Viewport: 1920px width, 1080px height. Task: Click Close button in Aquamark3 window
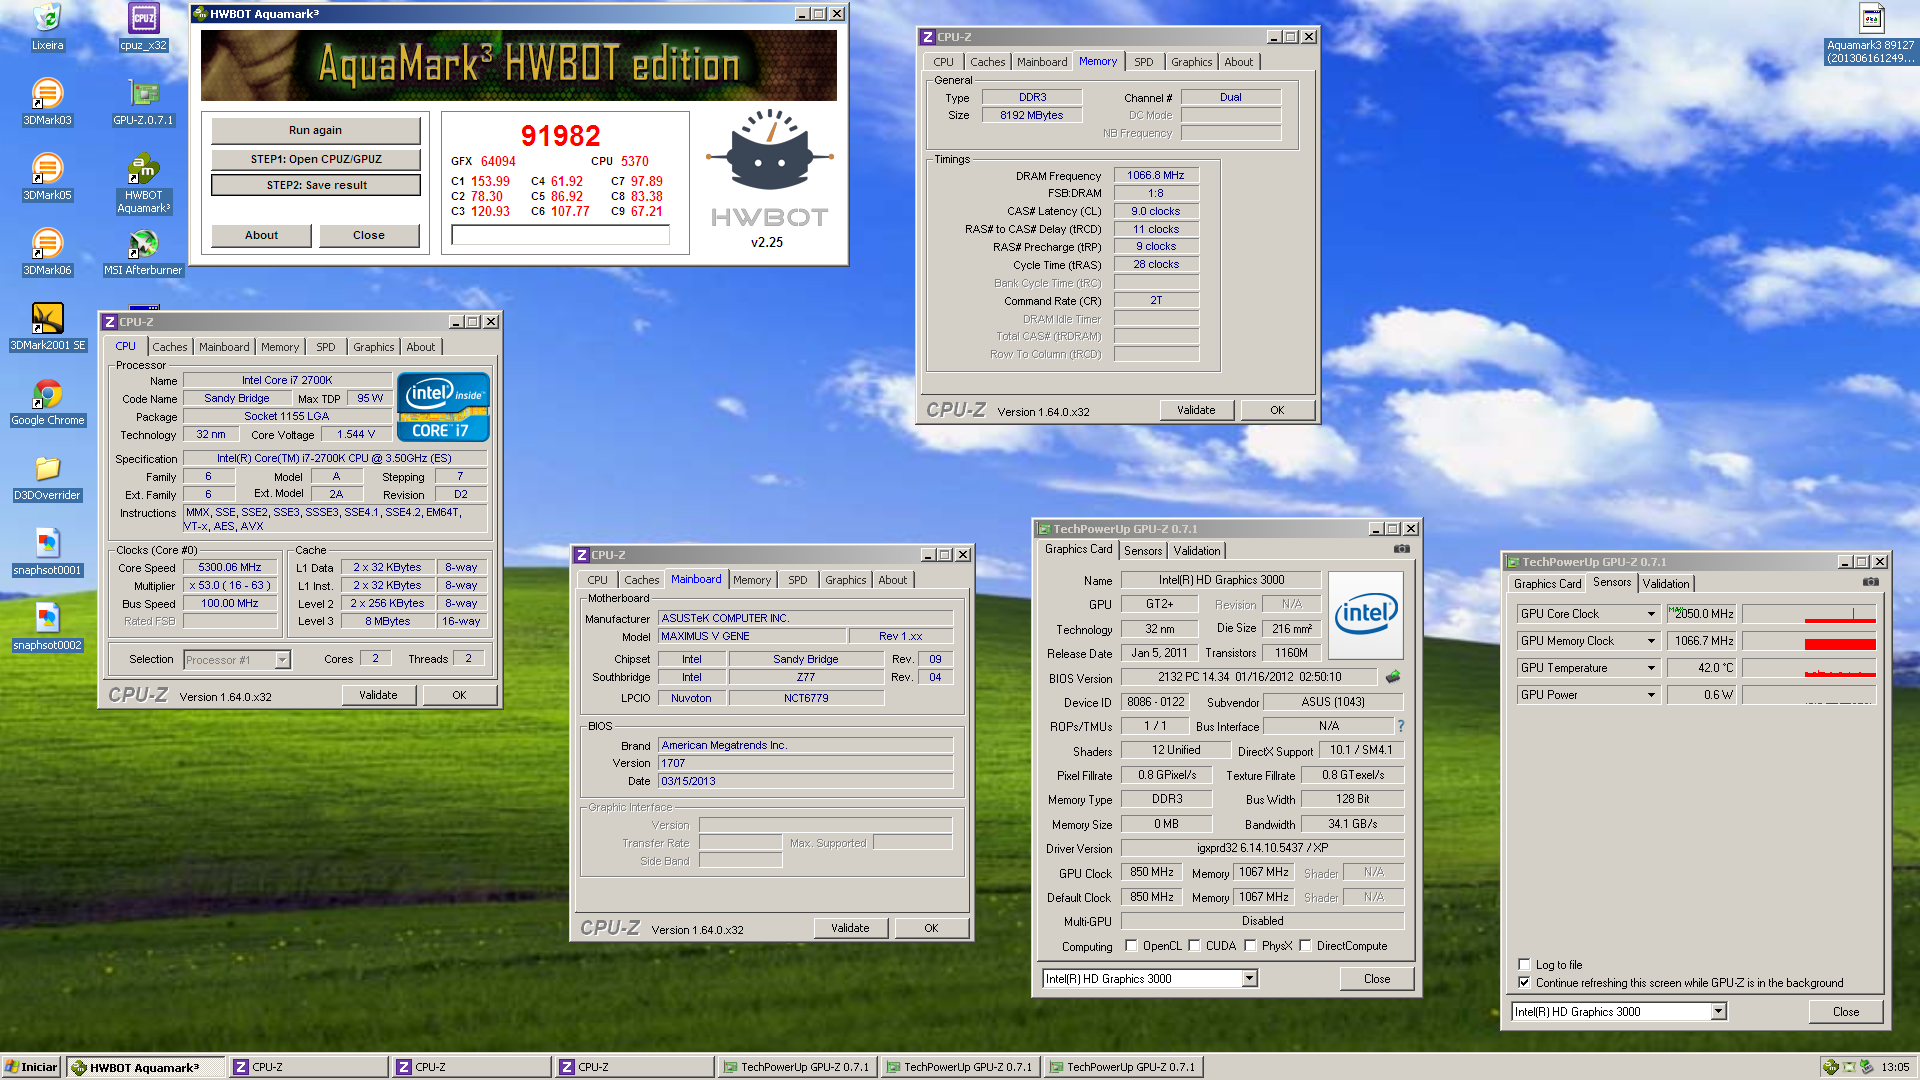tap(368, 235)
